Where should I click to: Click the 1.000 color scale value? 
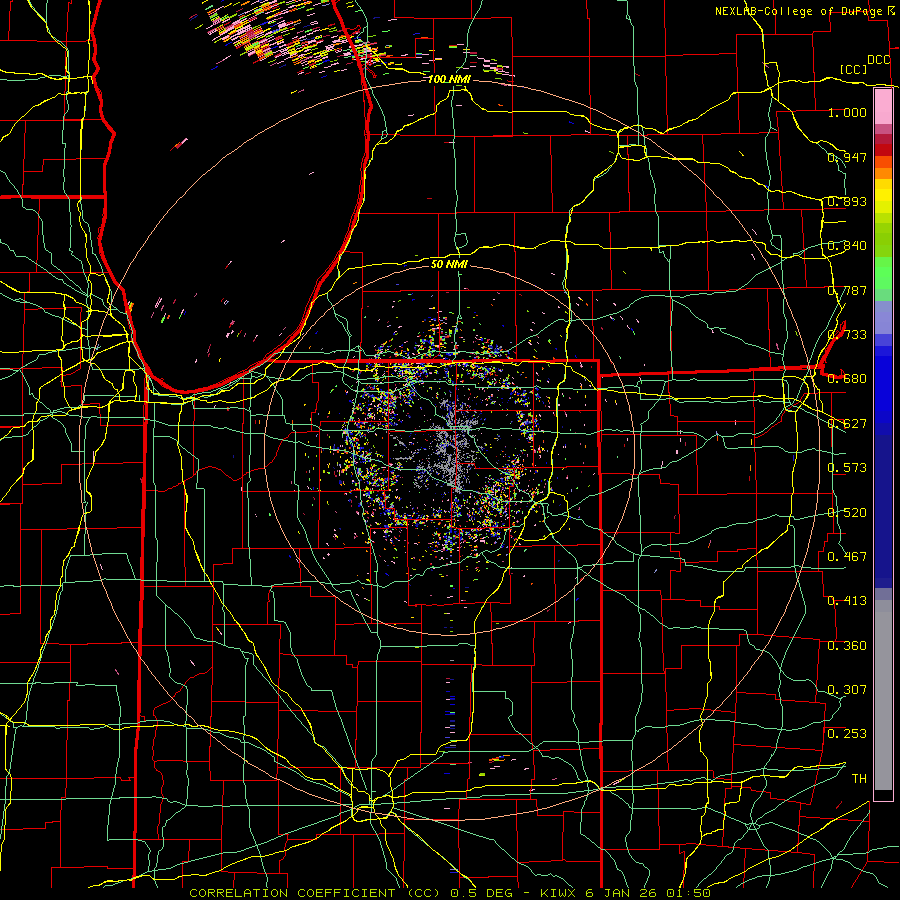click(x=847, y=112)
